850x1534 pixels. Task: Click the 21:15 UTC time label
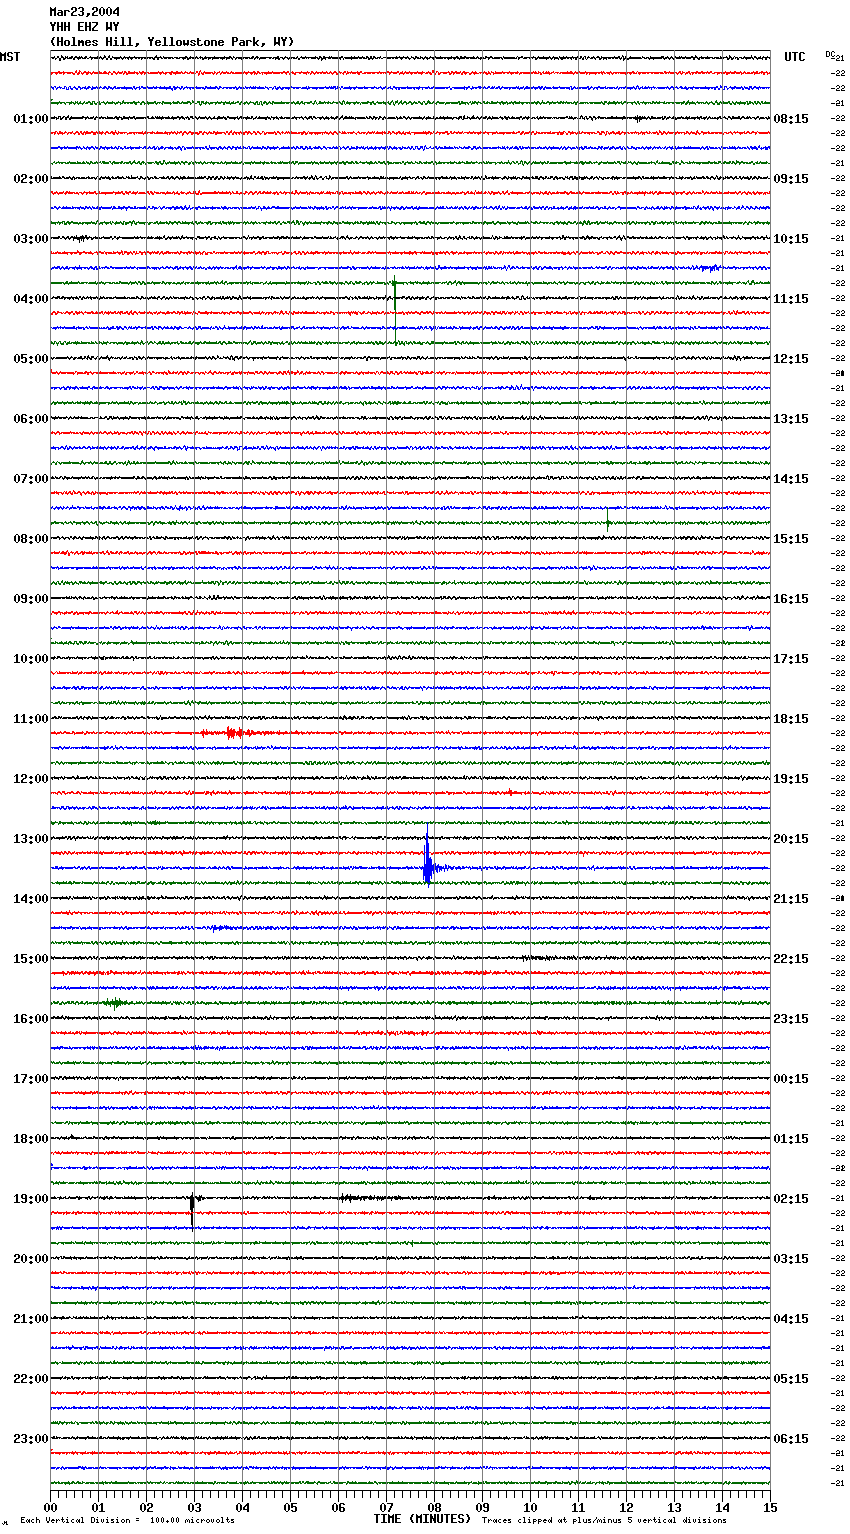click(x=791, y=899)
